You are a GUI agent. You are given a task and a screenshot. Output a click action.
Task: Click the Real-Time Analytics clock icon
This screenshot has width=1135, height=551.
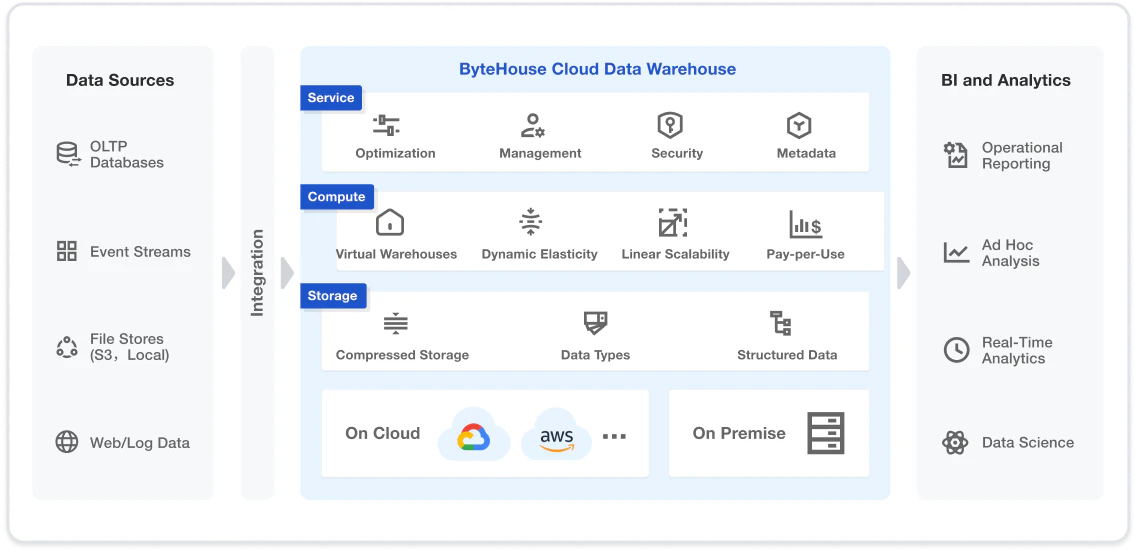click(x=956, y=350)
